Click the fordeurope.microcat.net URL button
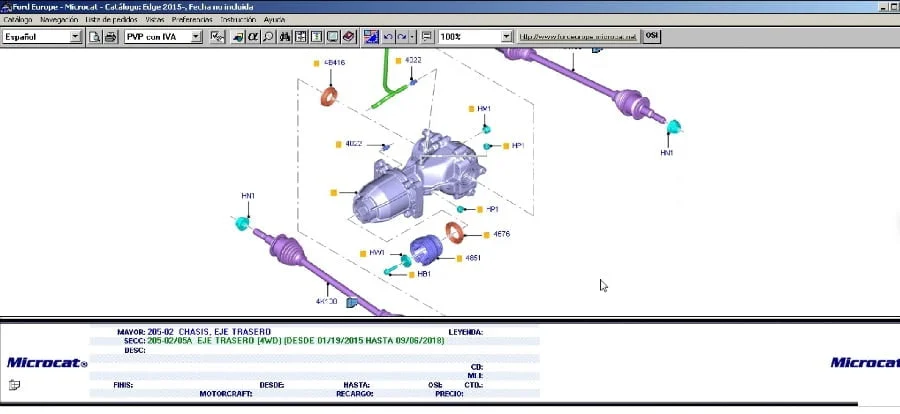 click(579, 37)
